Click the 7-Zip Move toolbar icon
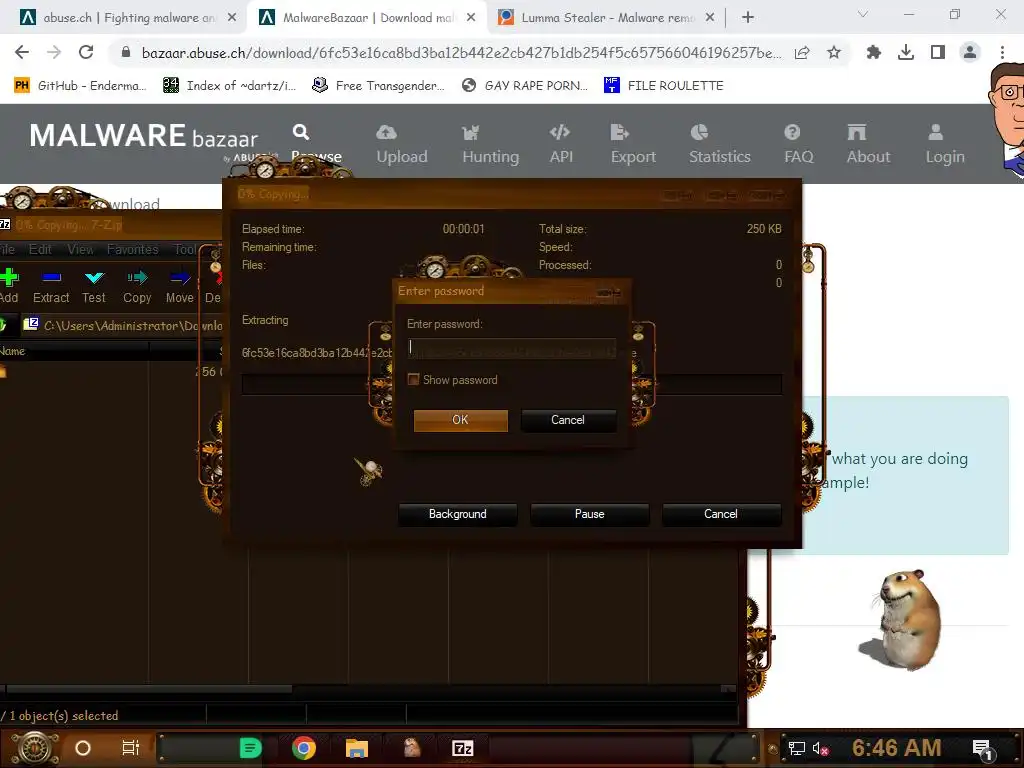Image resolution: width=1024 pixels, height=768 pixels. click(180, 278)
